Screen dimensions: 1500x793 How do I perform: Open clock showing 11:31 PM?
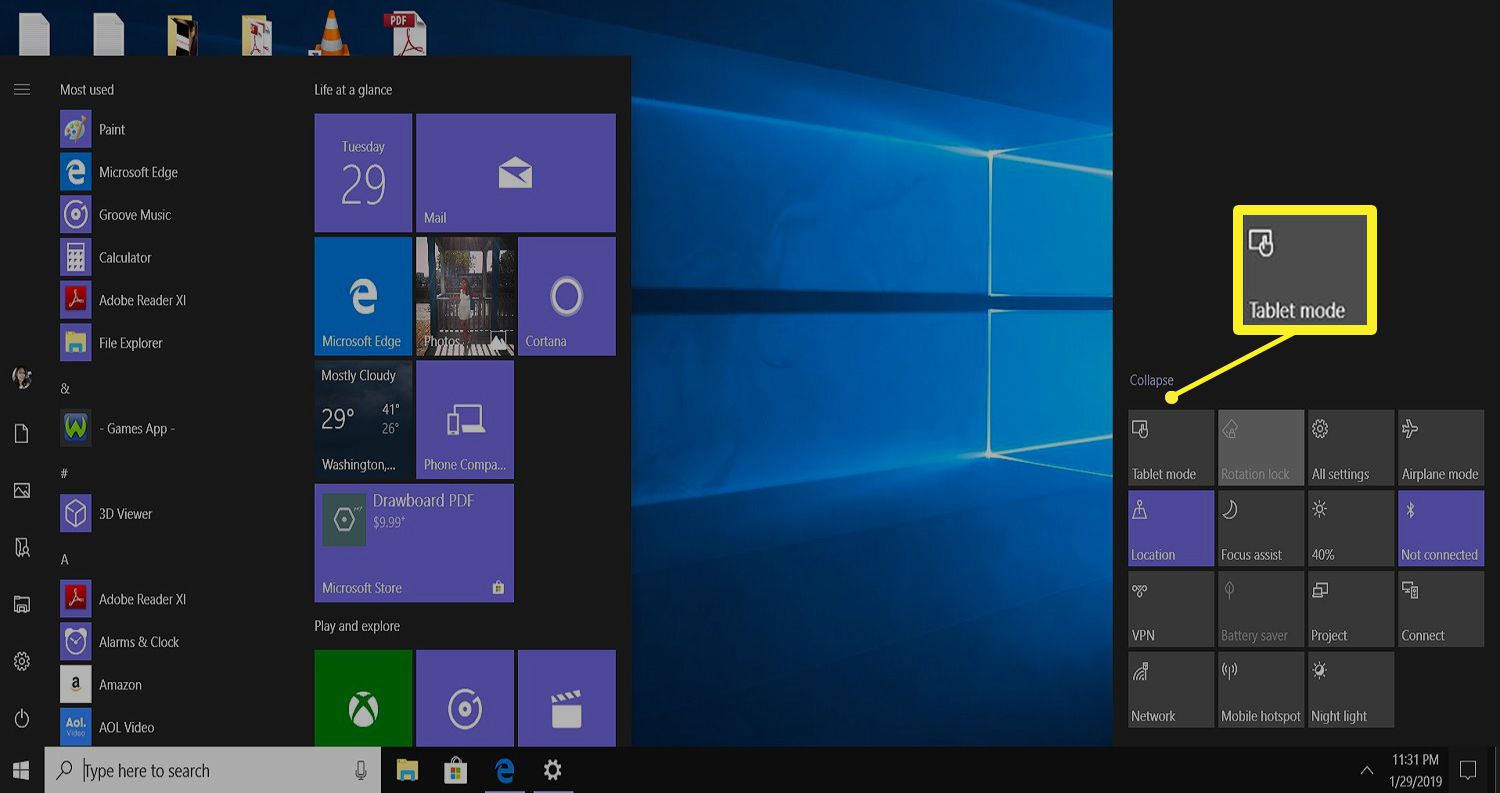[1415, 770]
